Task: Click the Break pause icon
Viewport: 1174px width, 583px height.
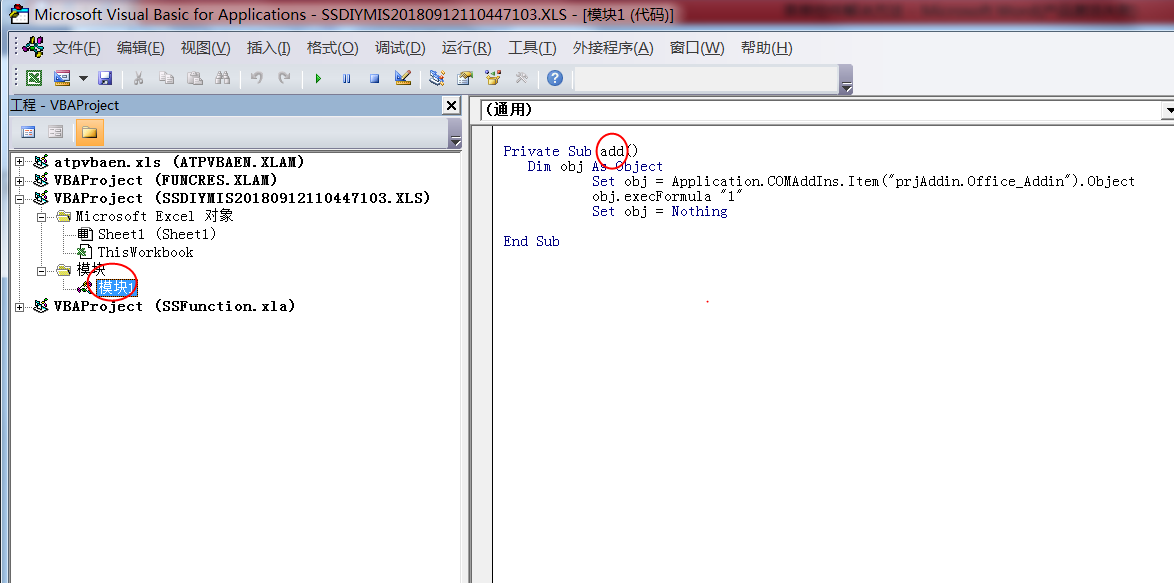Action: tap(347, 78)
